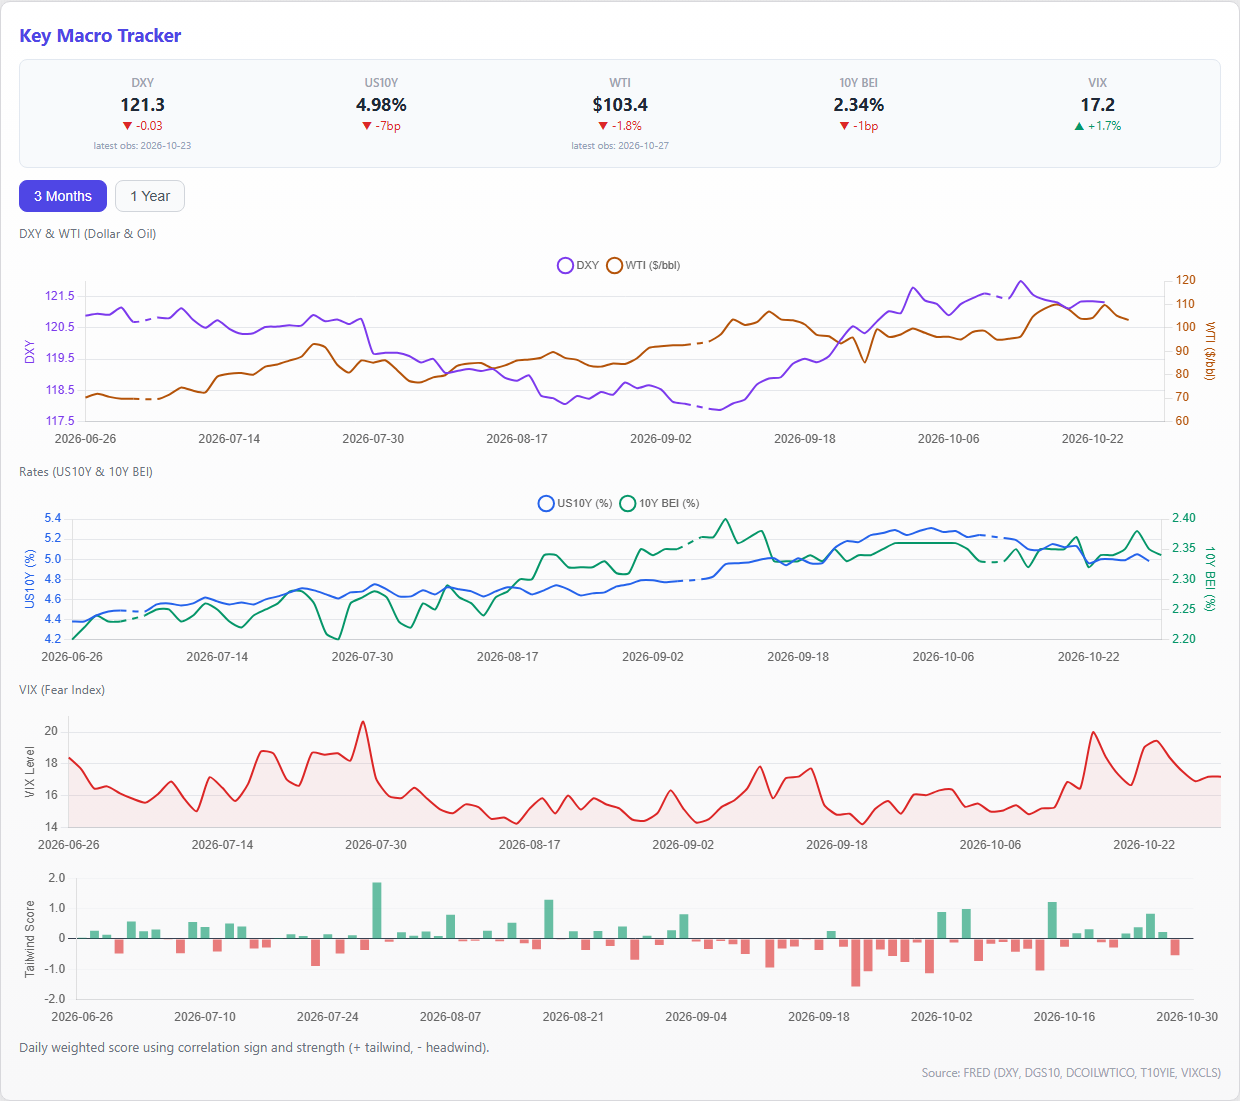The width and height of the screenshot is (1240, 1101).
Task: Click the WTI ($/bbl) legend label
Action: [x=652, y=265]
